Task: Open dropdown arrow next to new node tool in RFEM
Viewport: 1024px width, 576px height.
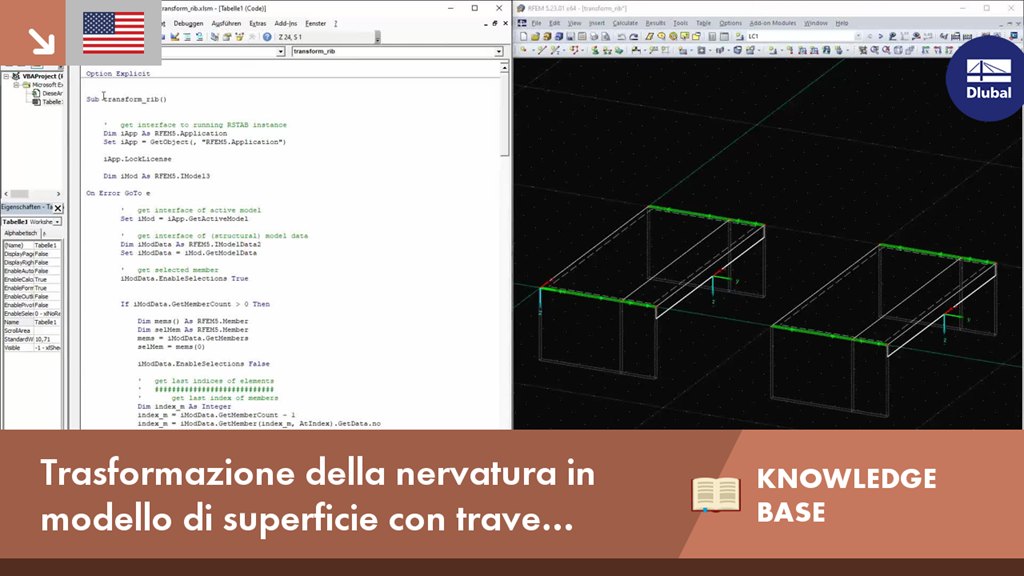Action: (533, 50)
